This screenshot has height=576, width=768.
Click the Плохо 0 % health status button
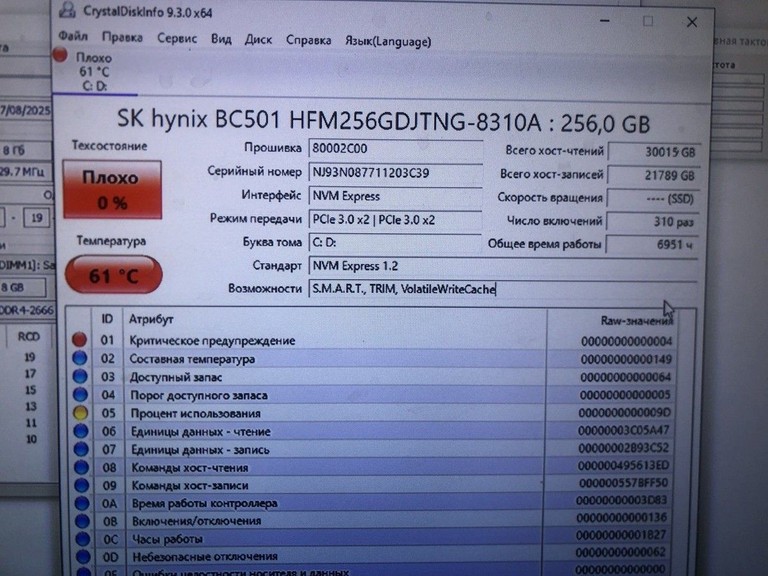[112, 190]
